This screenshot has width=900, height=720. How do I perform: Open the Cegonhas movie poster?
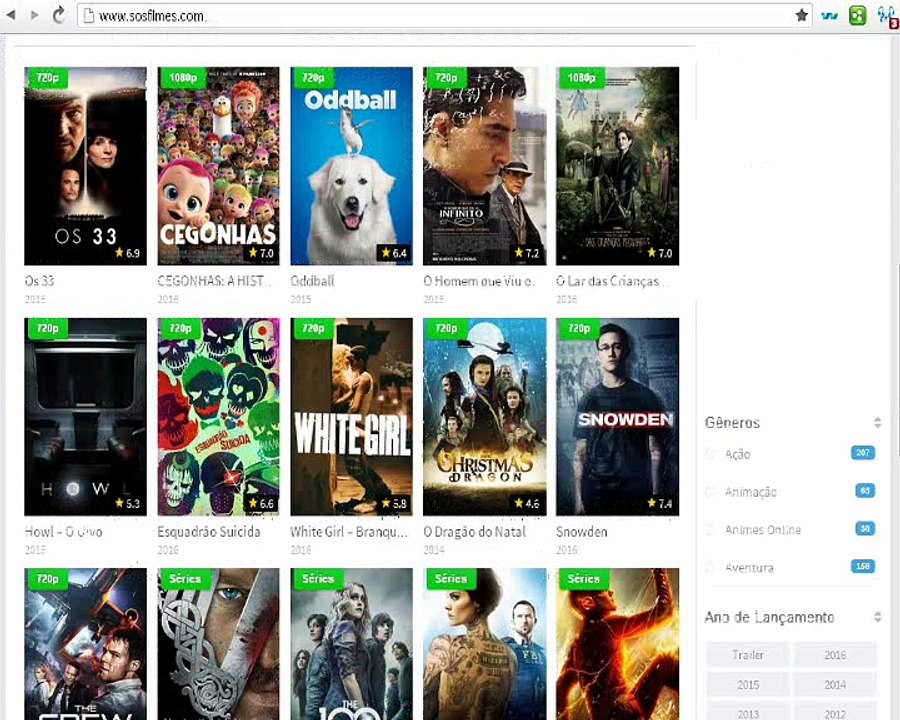(x=219, y=166)
